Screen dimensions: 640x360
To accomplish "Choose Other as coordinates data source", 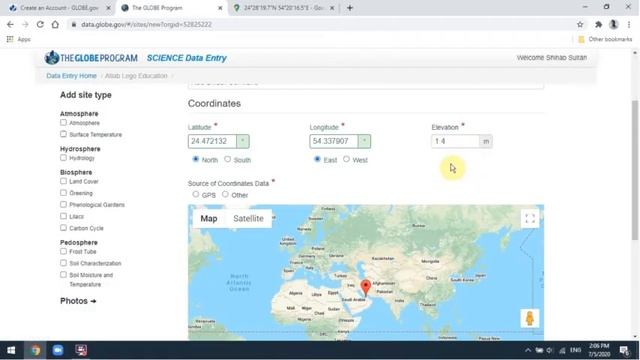I will (225, 194).
